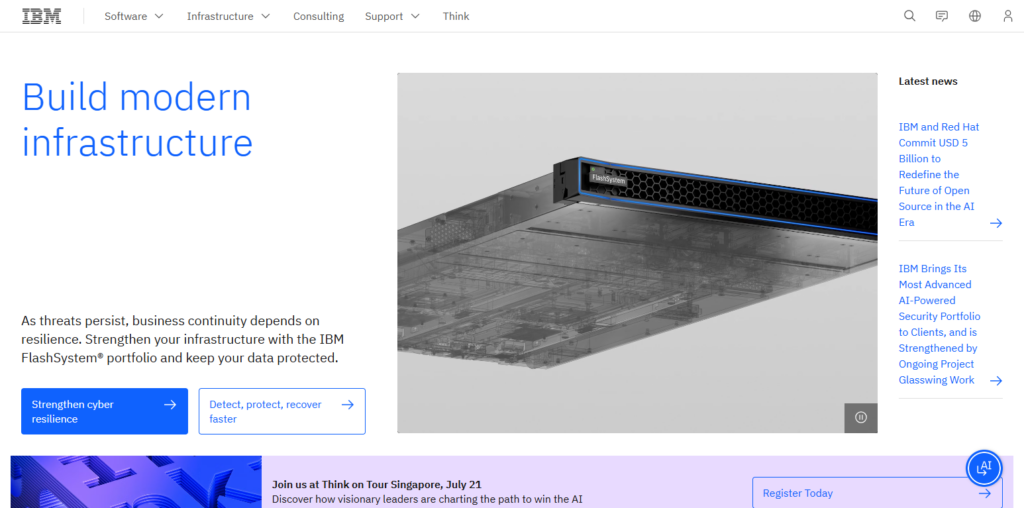The image size is (1024, 508).
Task: Expand the Infrastructure menu
Action: pos(229,16)
